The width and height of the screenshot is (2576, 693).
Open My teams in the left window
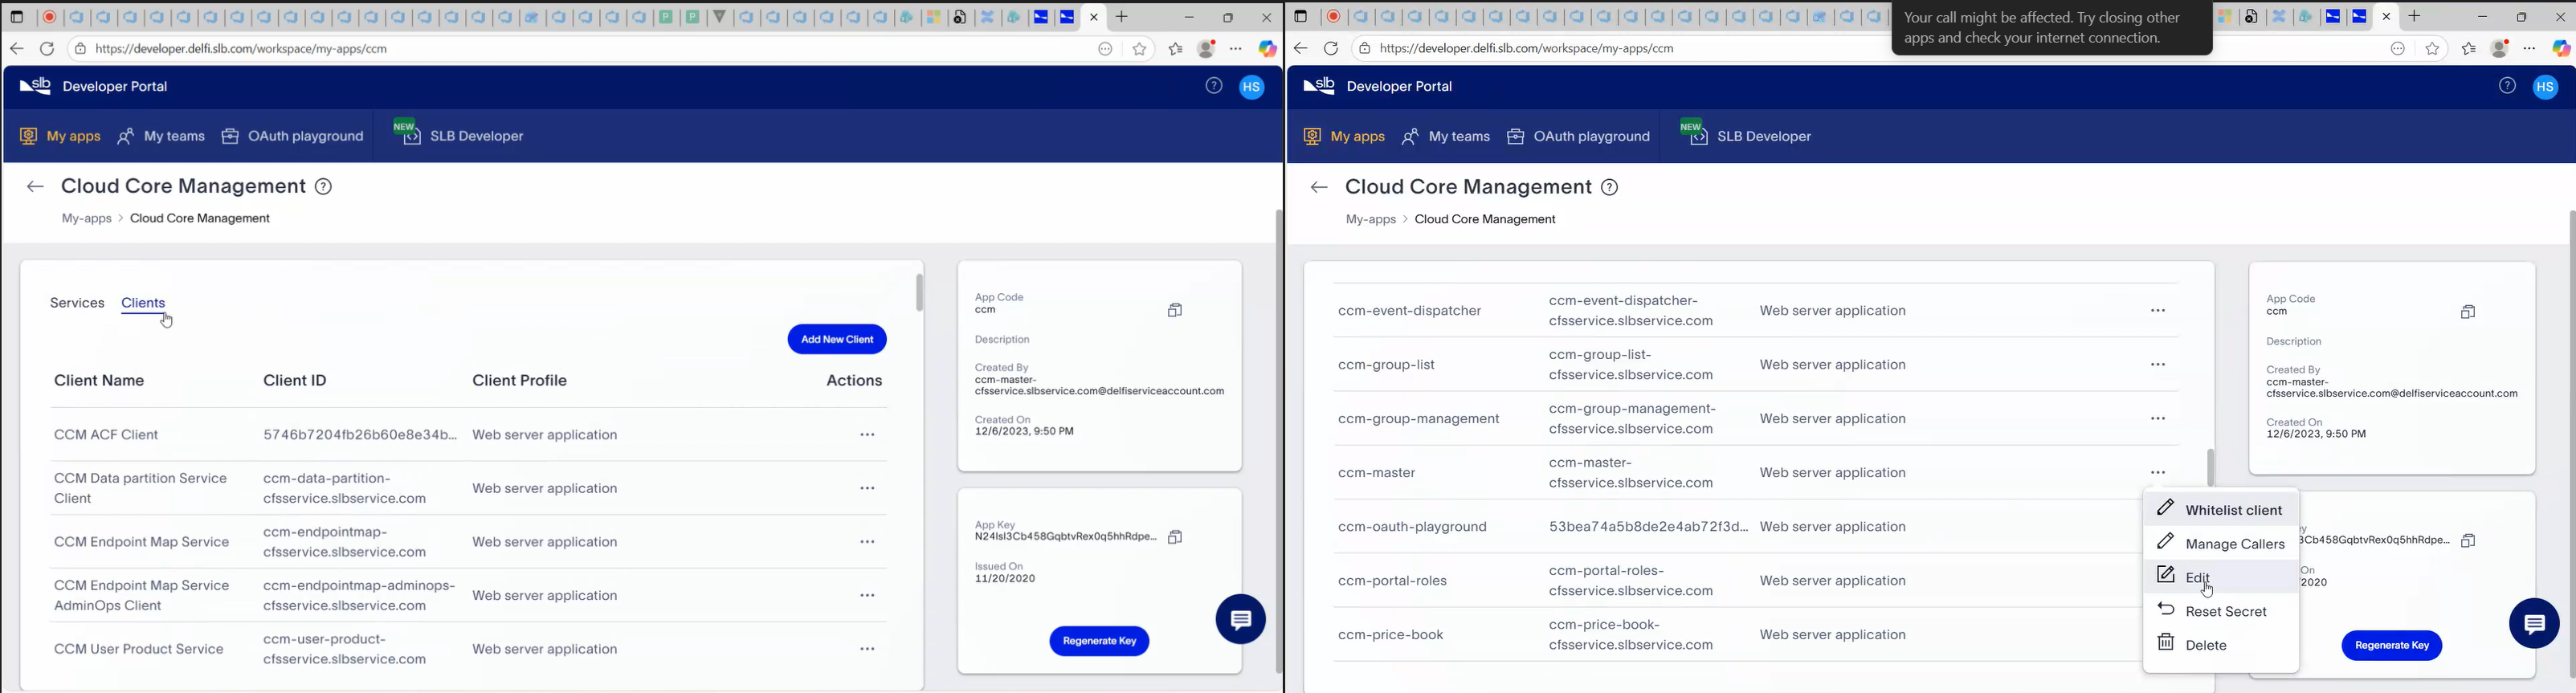pos(161,137)
